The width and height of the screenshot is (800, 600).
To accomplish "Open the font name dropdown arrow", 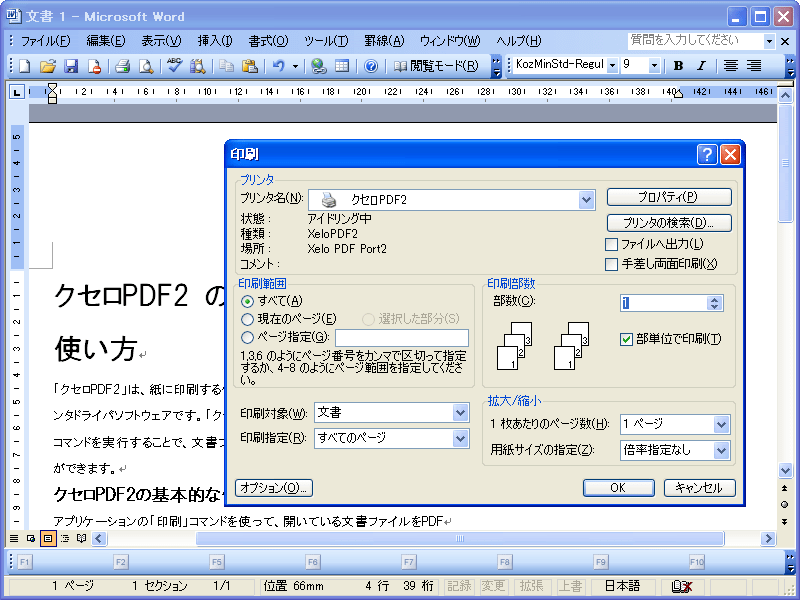I will click(x=612, y=65).
